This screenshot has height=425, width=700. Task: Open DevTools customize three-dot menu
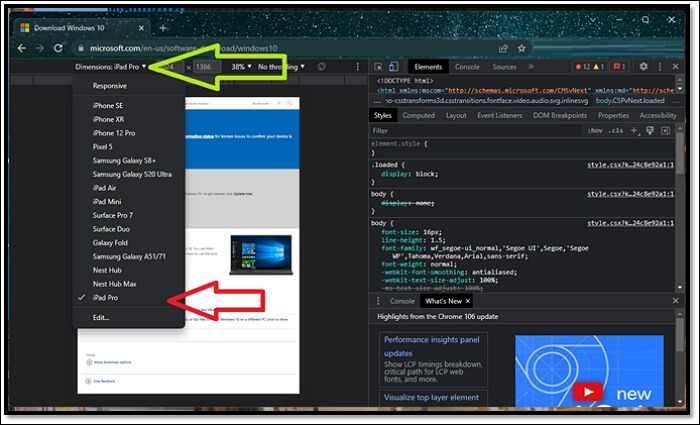[x=660, y=67]
